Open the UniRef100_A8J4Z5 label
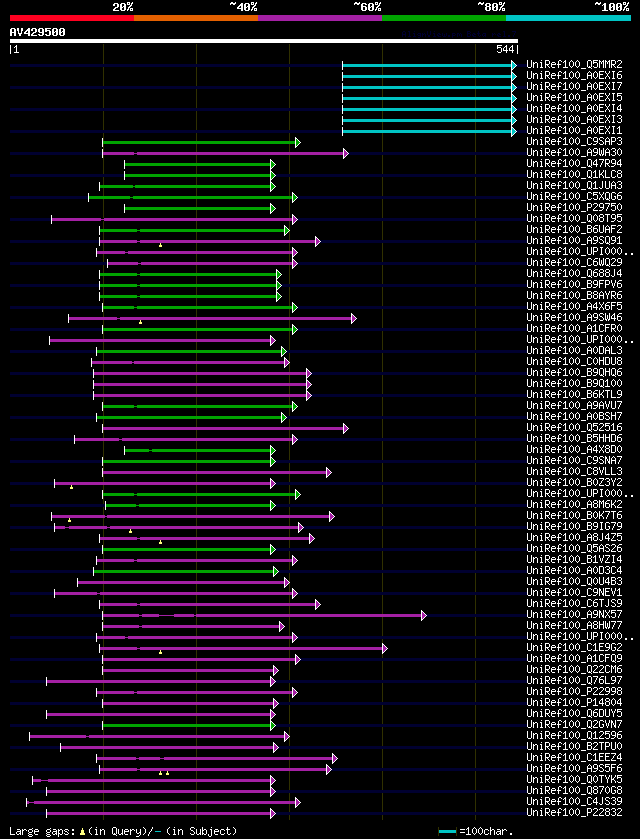Viewport: 640px width, 839px height. click(x=574, y=538)
